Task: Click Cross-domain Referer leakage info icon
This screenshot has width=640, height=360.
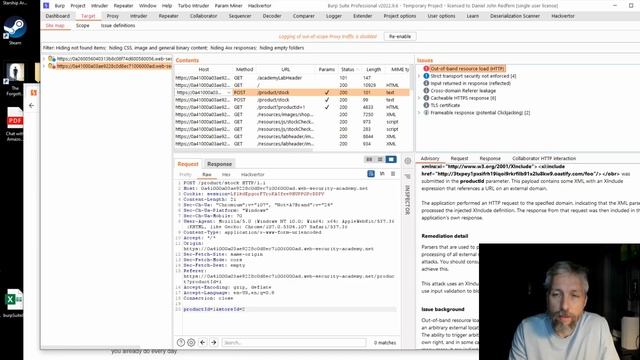Action: (426, 91)
